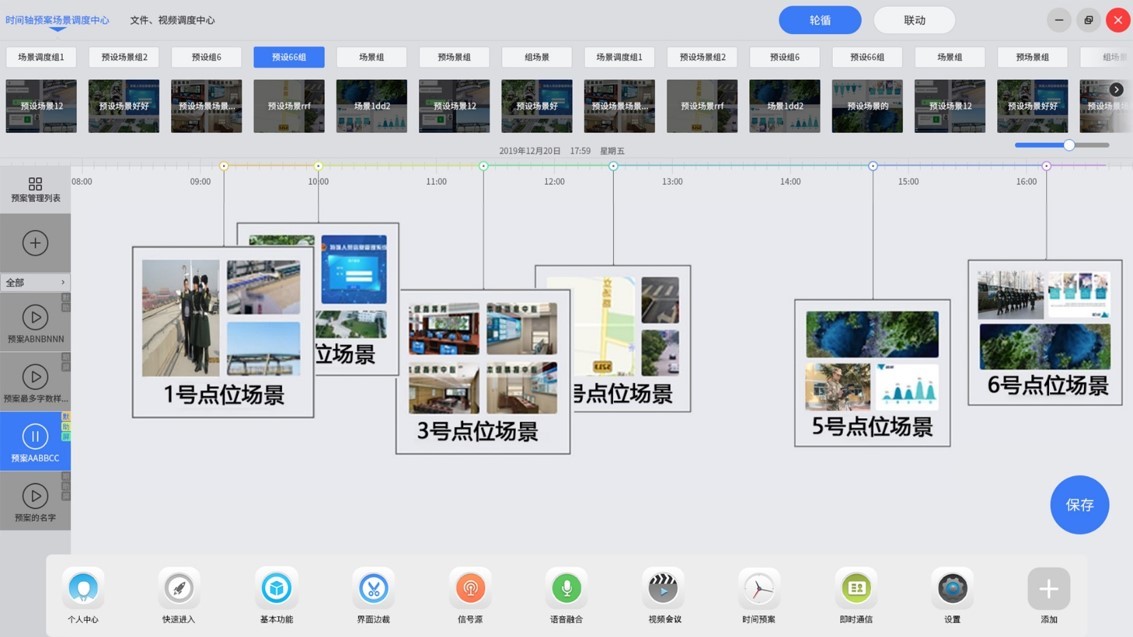Image resolution: width=1133 pixels, height=637 pixels.
Task: Click the 信号源 signal source icon
Action: 469,587
